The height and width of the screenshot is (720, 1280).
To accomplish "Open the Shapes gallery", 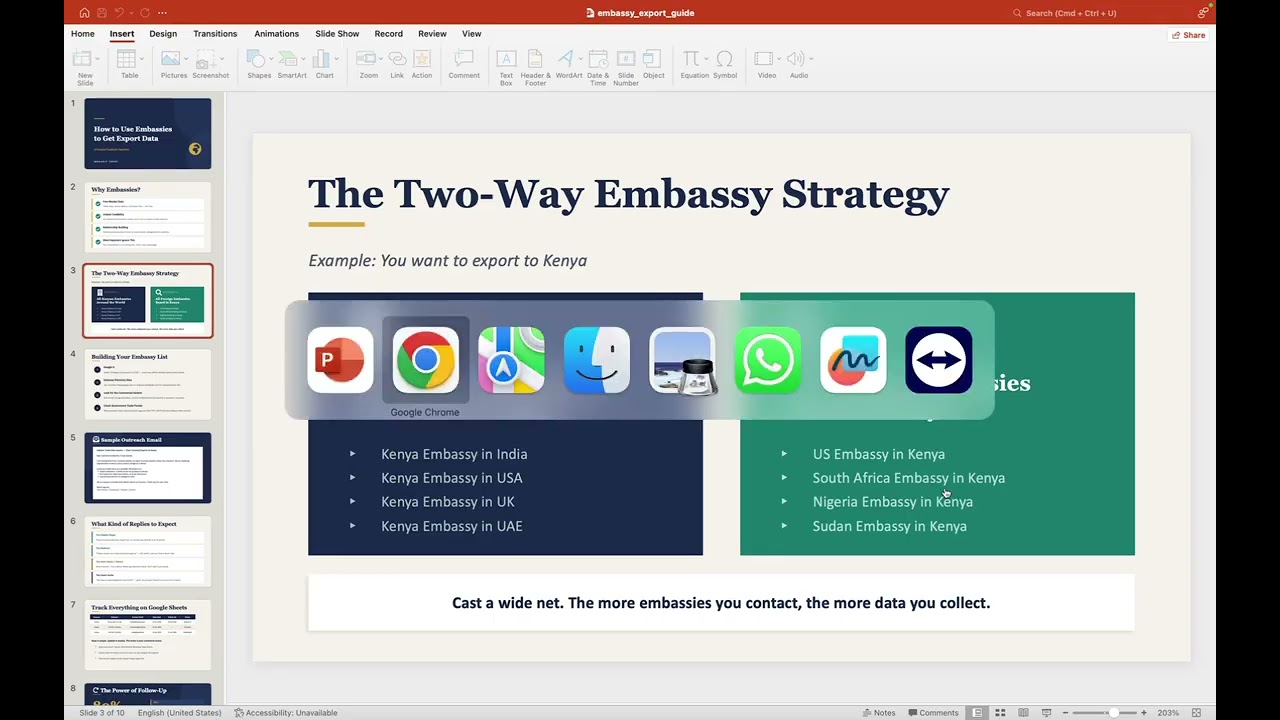I will [258, 65].
